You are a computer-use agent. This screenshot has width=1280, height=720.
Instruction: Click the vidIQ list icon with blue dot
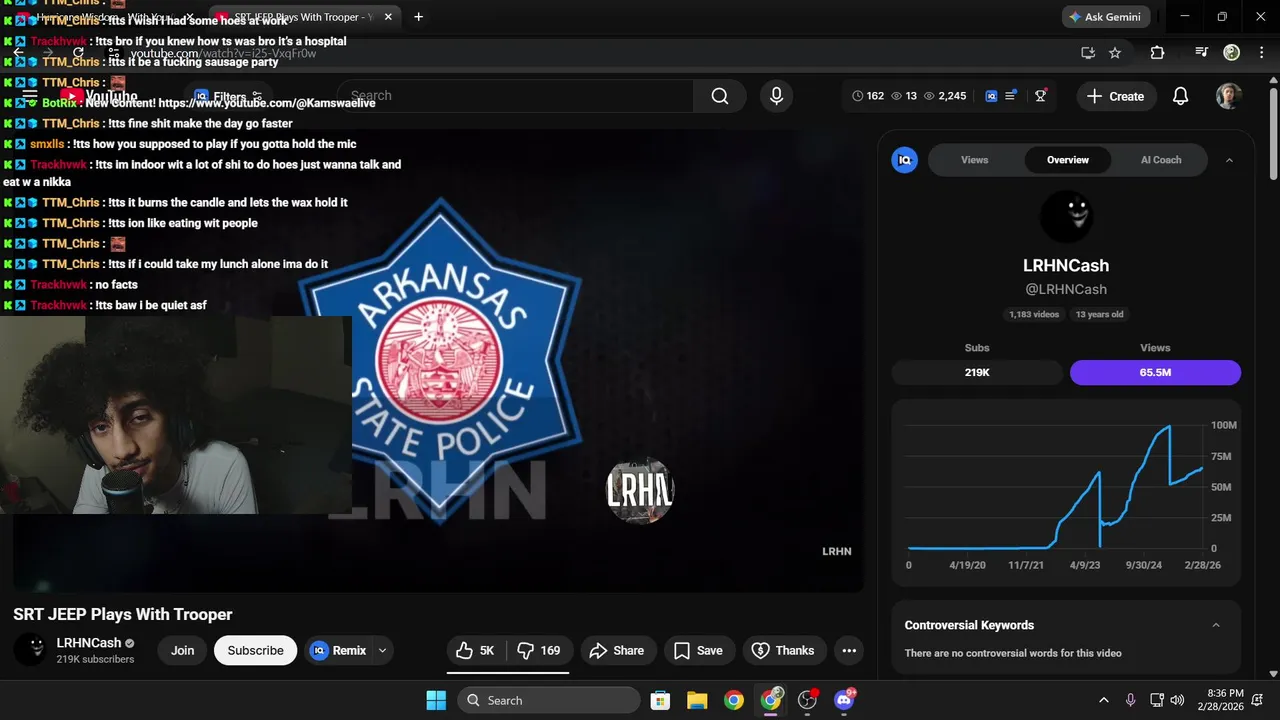(x=1011, y=96)
